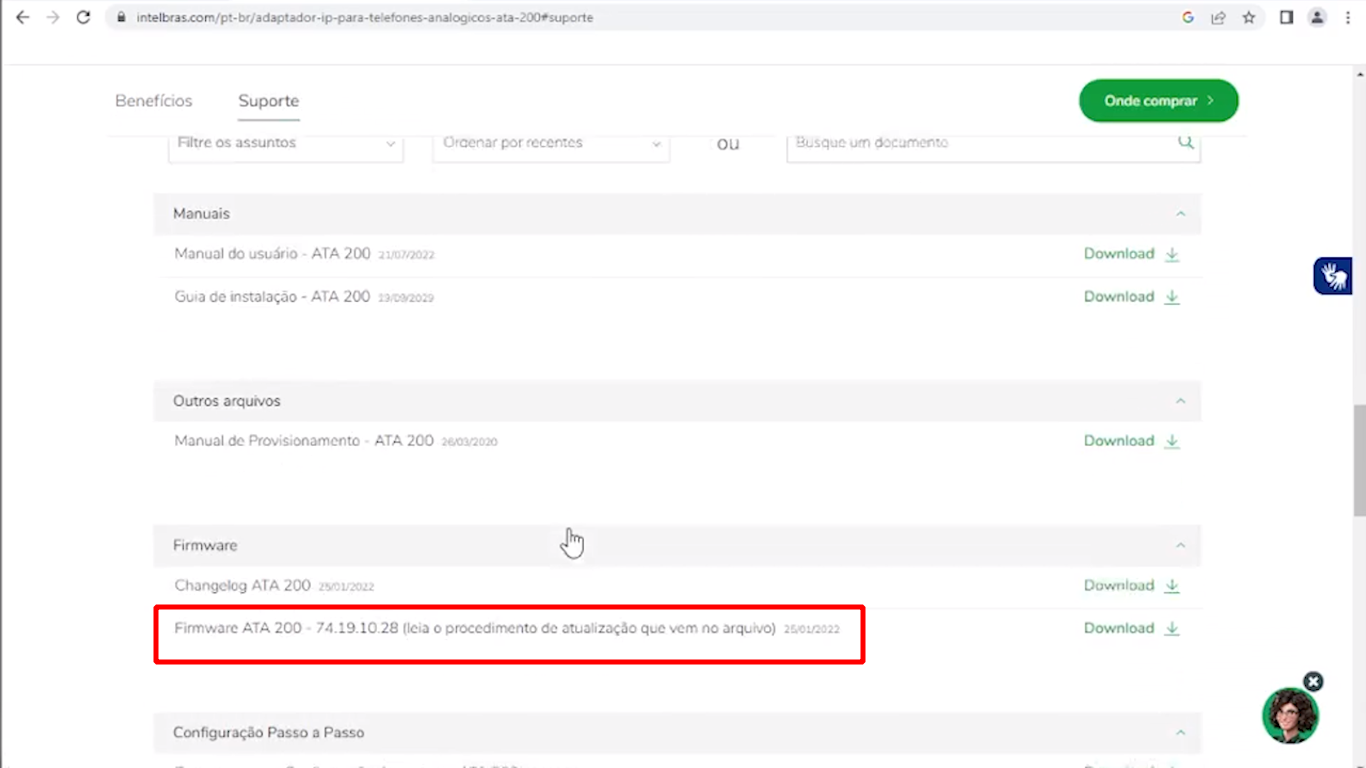Click Download link for Firmware ATA 200 74.19.10.28
1366x768 pixels.
[x=1119, y=629]
